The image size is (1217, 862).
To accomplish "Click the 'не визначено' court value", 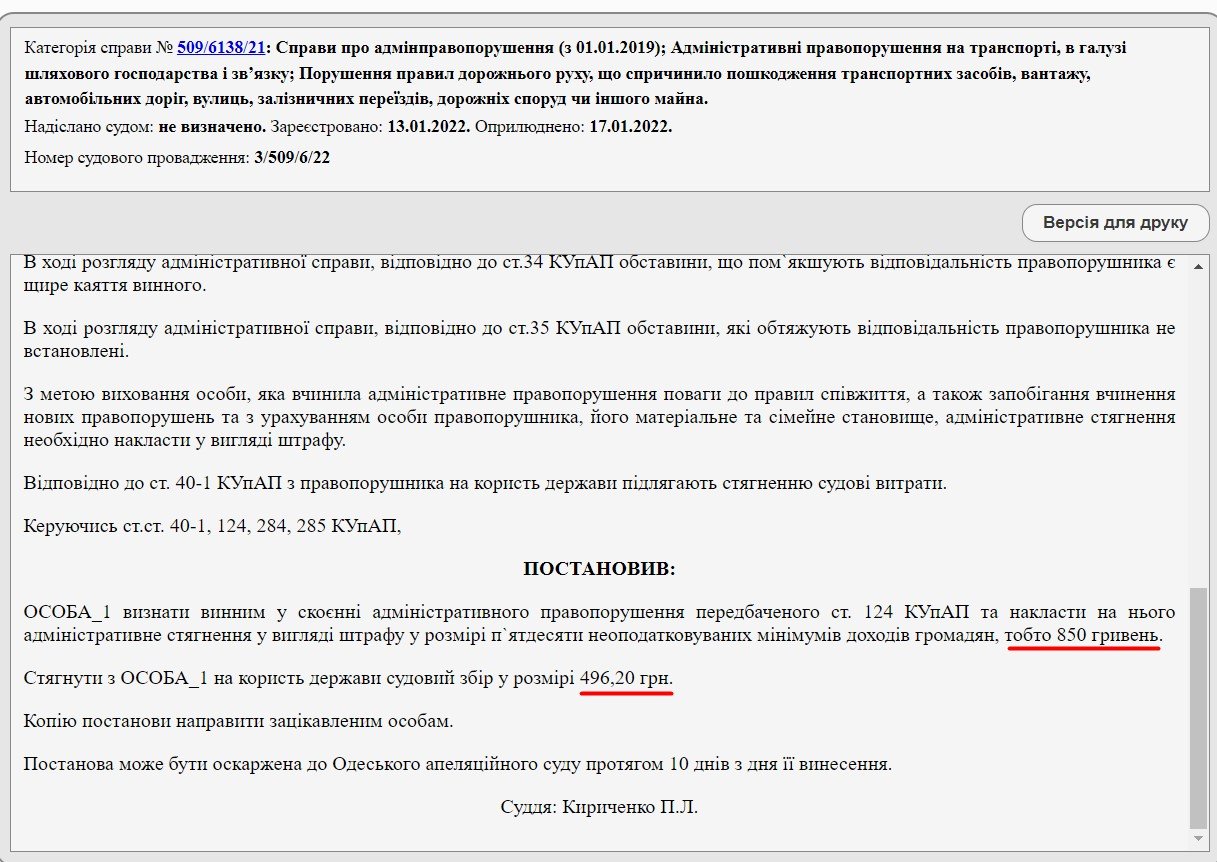I will pyautogui.click(x=212, y=127).
